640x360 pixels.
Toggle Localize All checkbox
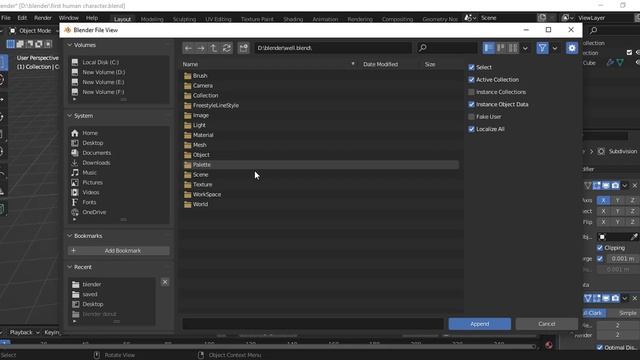[471, 129]
